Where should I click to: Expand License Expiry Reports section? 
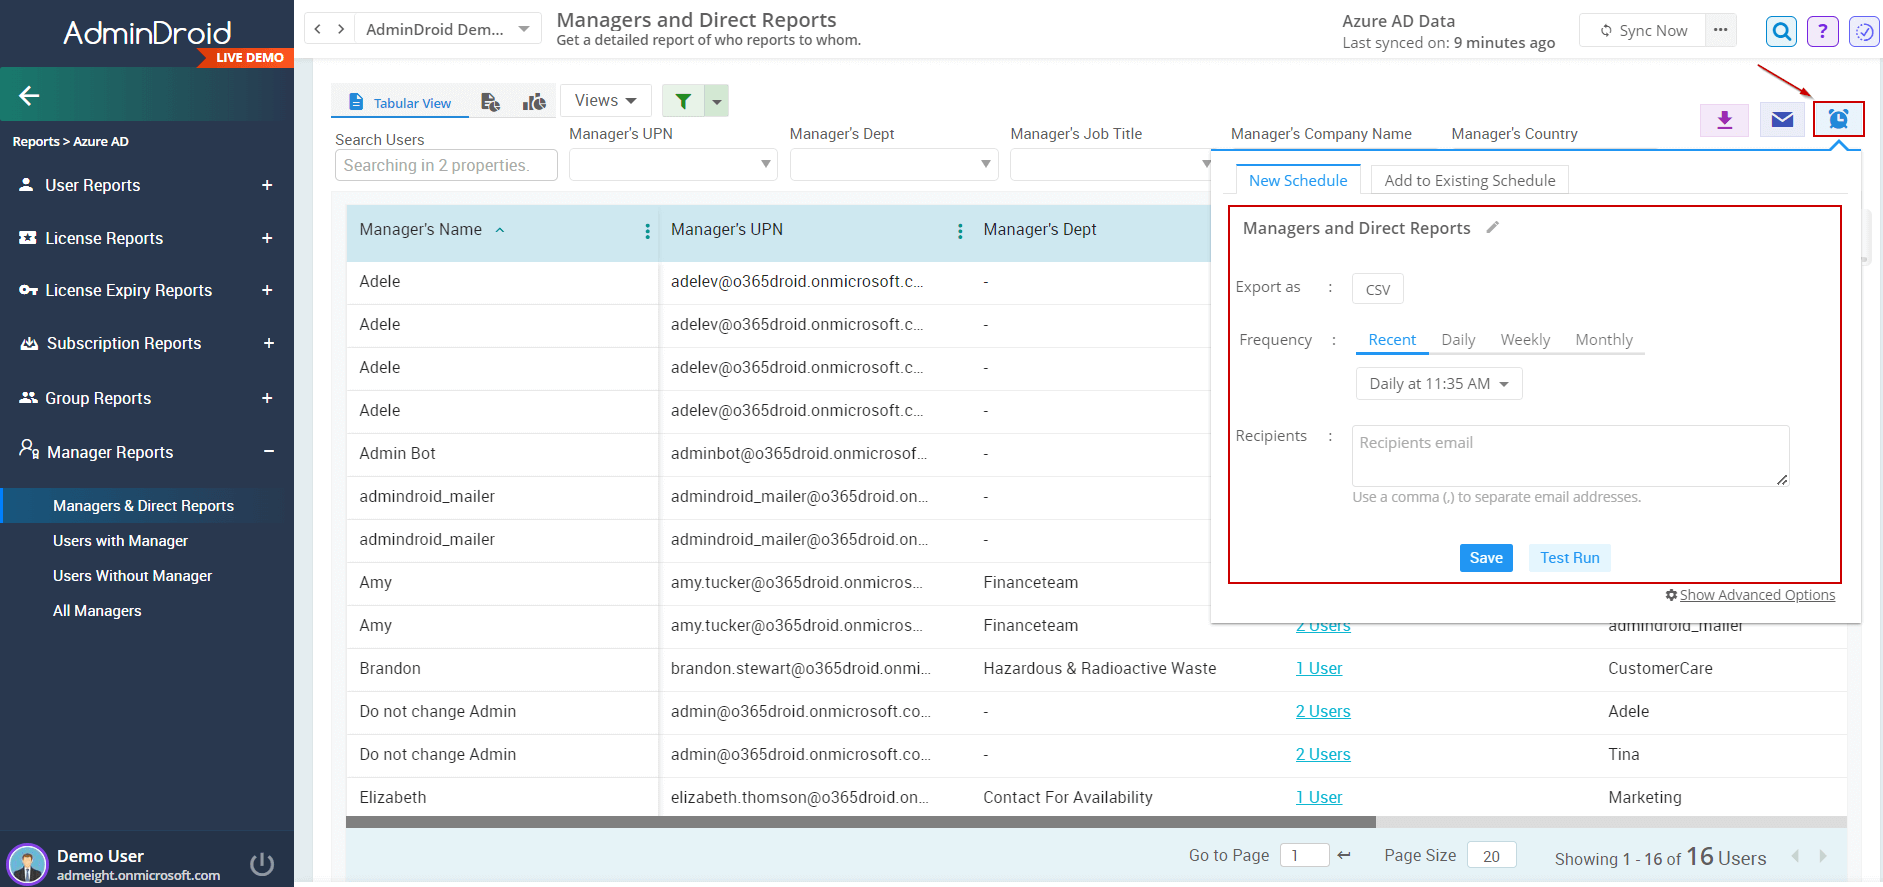(267, 290)
